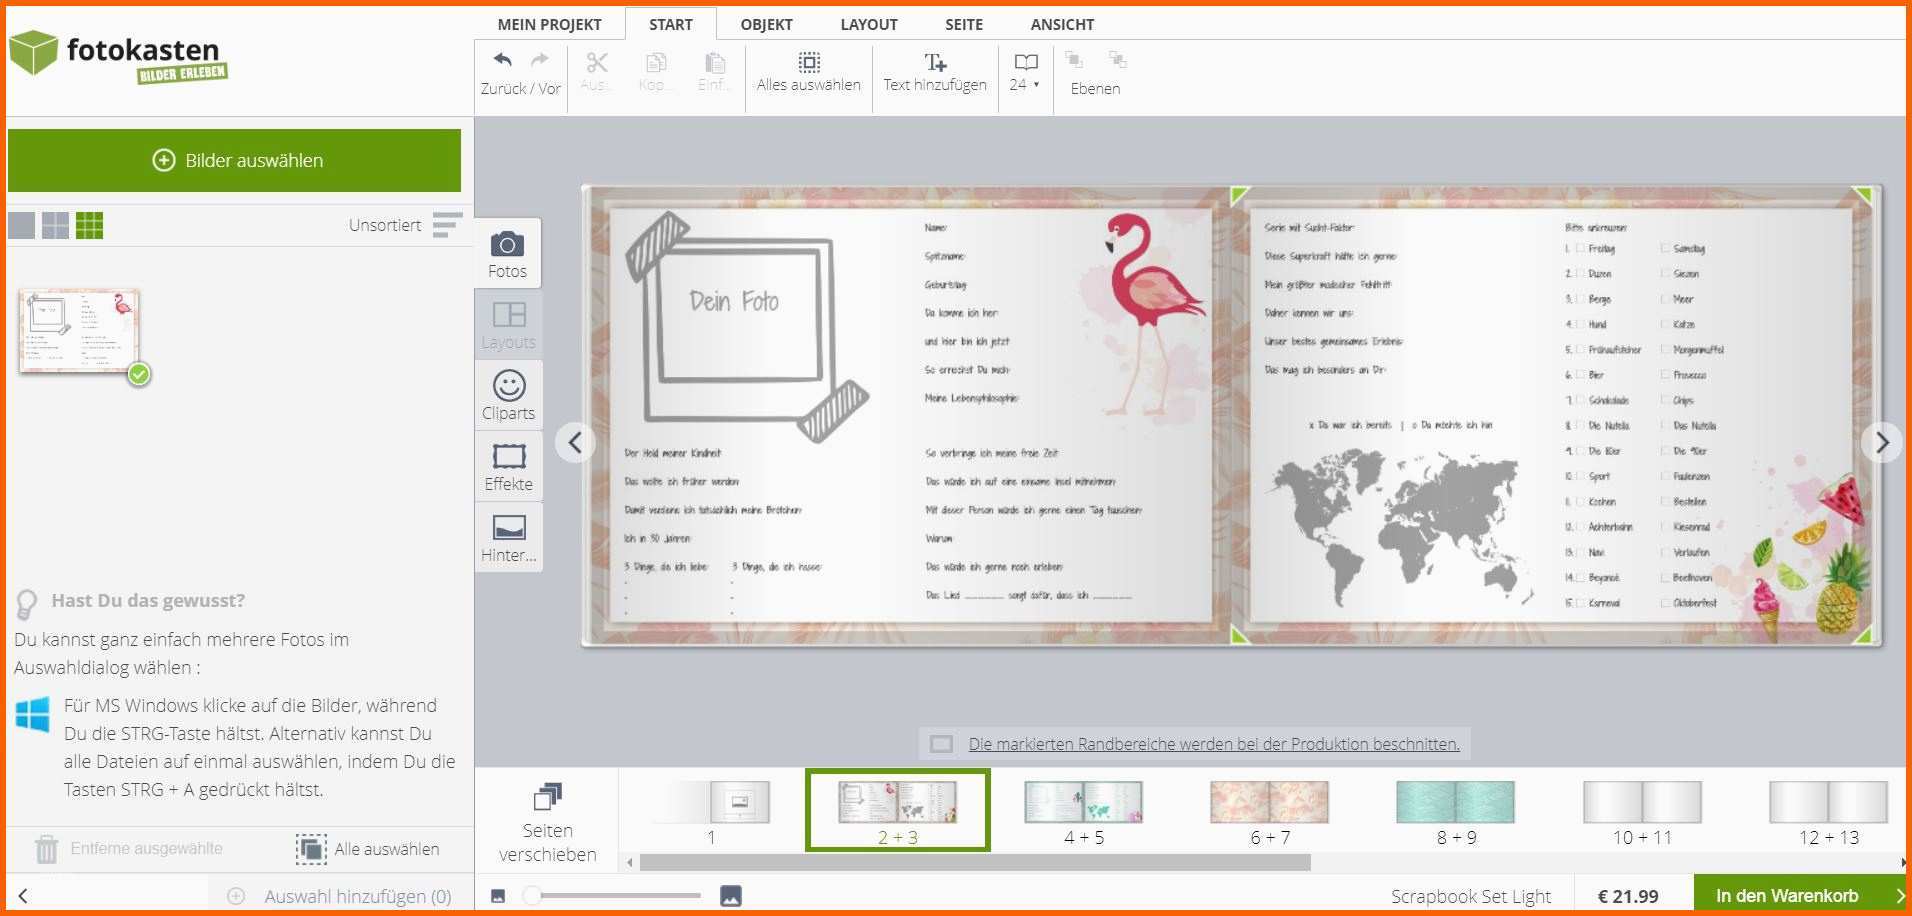Viewport: 1912px width, 916px height.
Task: Click Scrapbook Set Light product name
Action: tap(1470, 896)
